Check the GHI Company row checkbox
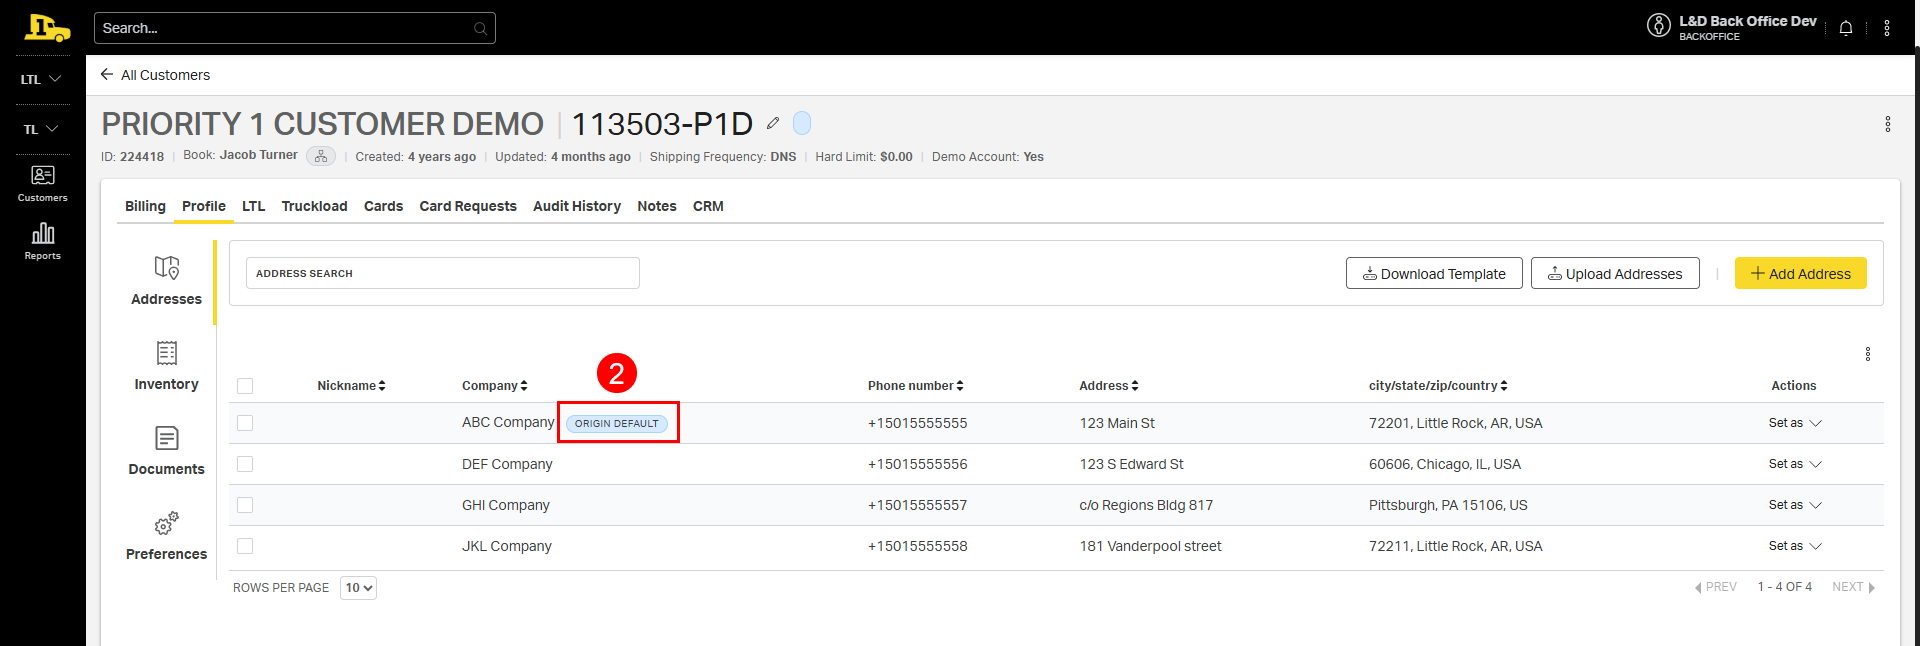The width and height of the screenshot is (1920, 646). (245, 505)
